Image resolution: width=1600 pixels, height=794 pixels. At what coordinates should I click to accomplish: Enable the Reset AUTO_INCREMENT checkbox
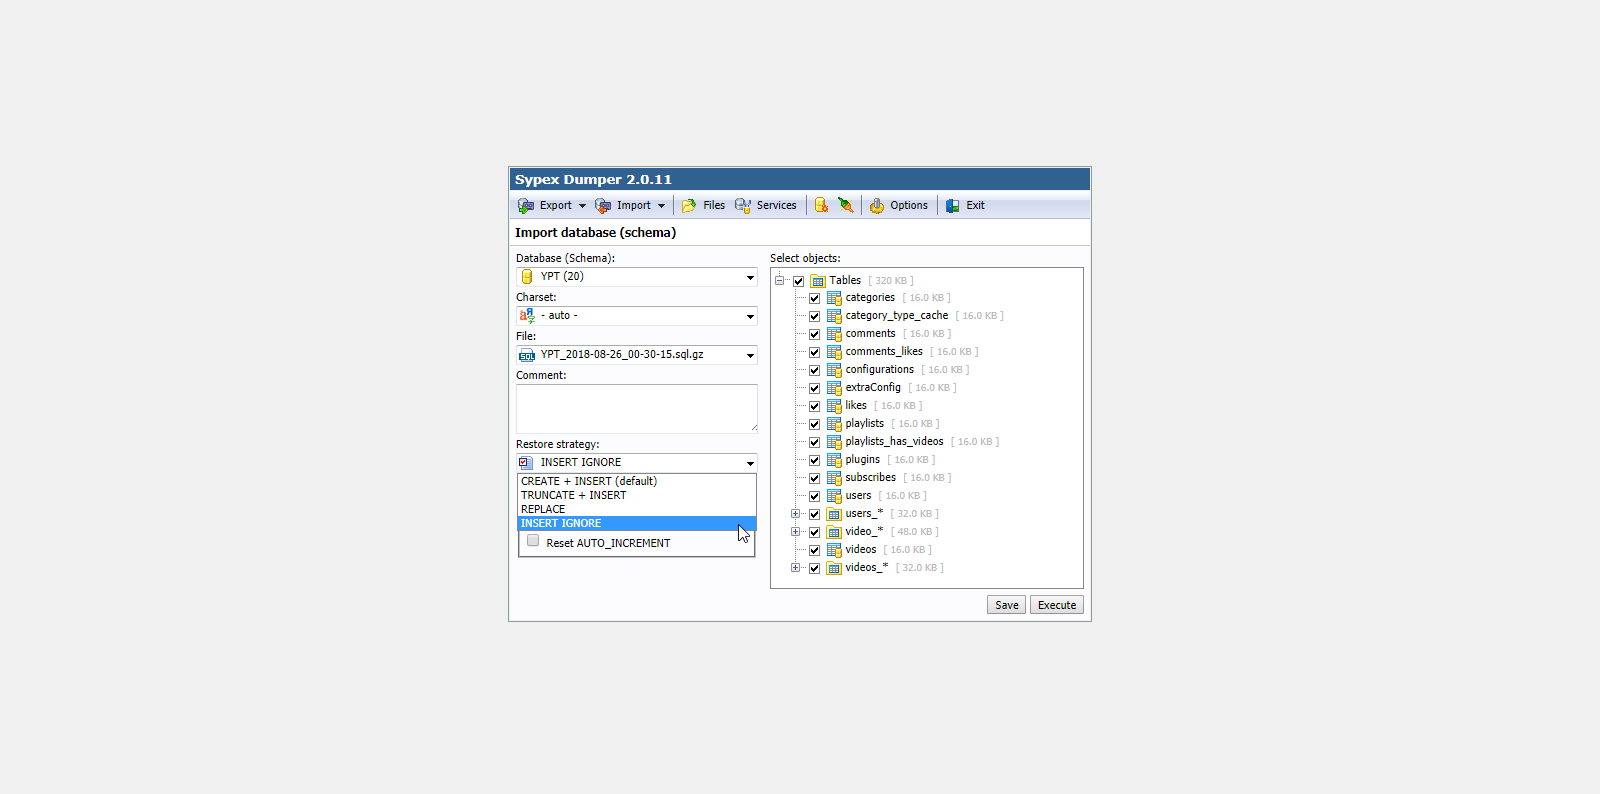click(533, 541)
